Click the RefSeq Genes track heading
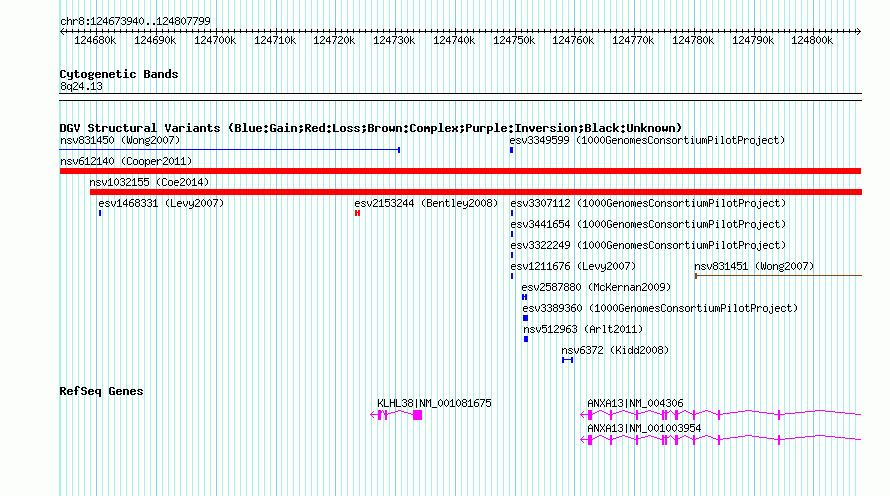This screenshot has height=496, width=890. 101,391
